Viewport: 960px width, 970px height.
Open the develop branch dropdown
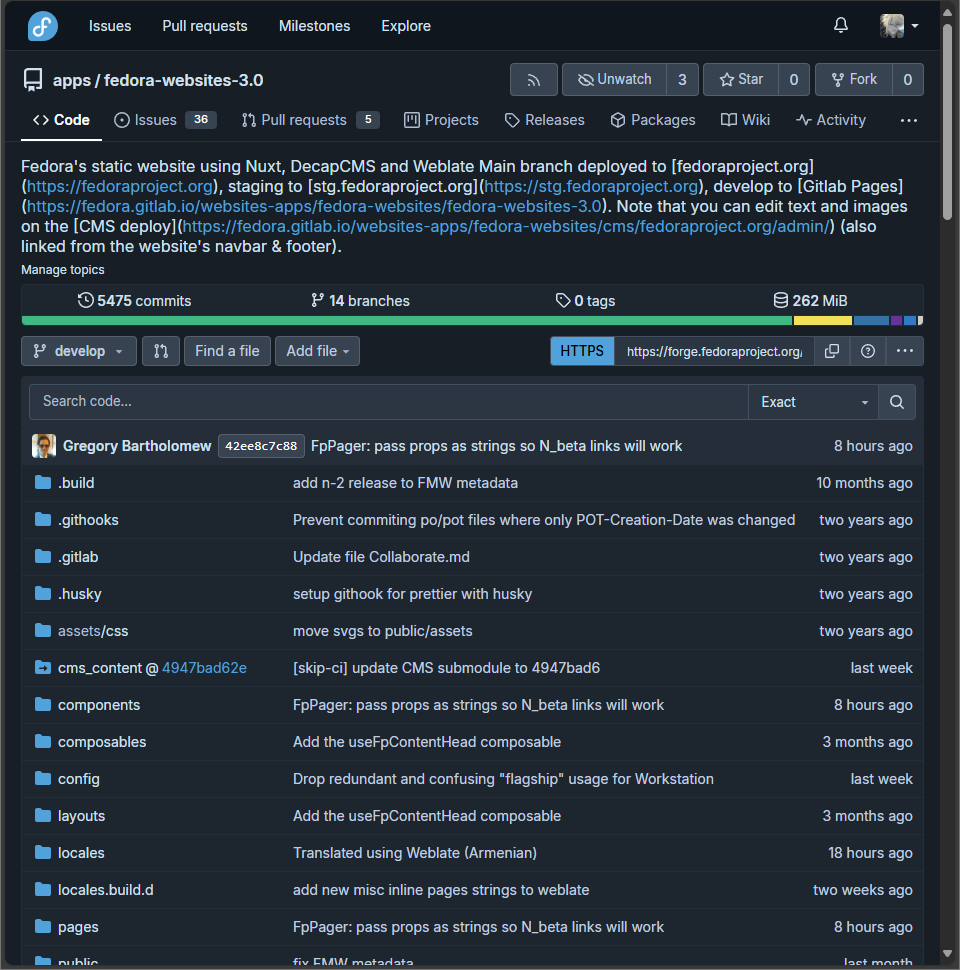point(78,351)
